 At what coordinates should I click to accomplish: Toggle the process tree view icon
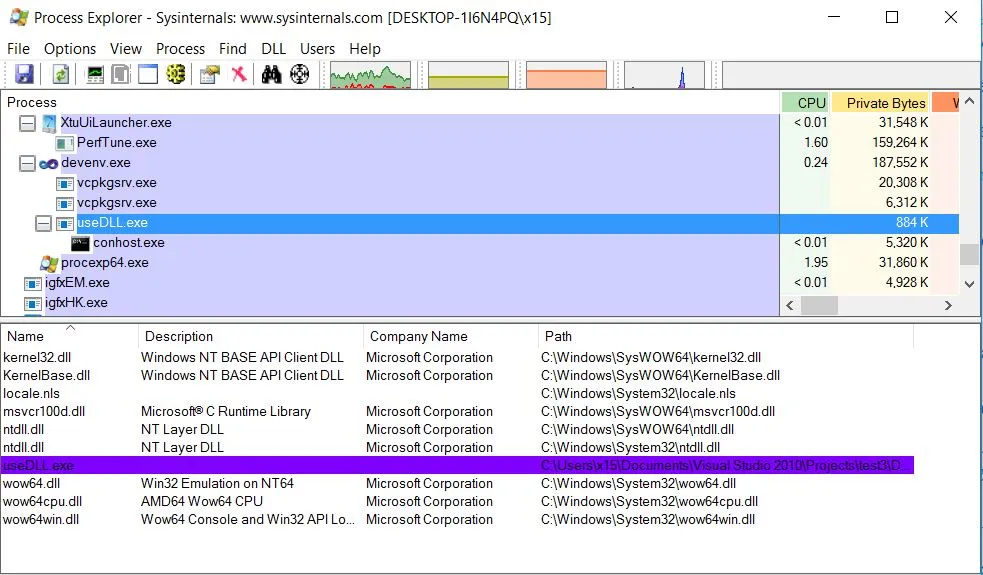[121, 75]
